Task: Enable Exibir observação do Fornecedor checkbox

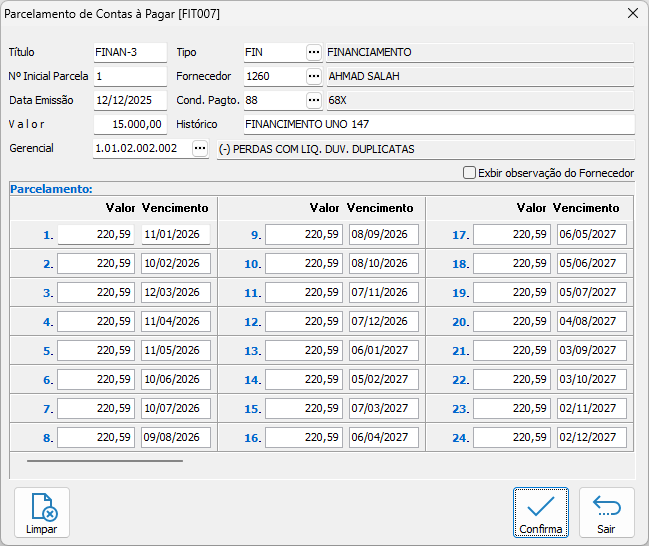Action: (469, 173)
